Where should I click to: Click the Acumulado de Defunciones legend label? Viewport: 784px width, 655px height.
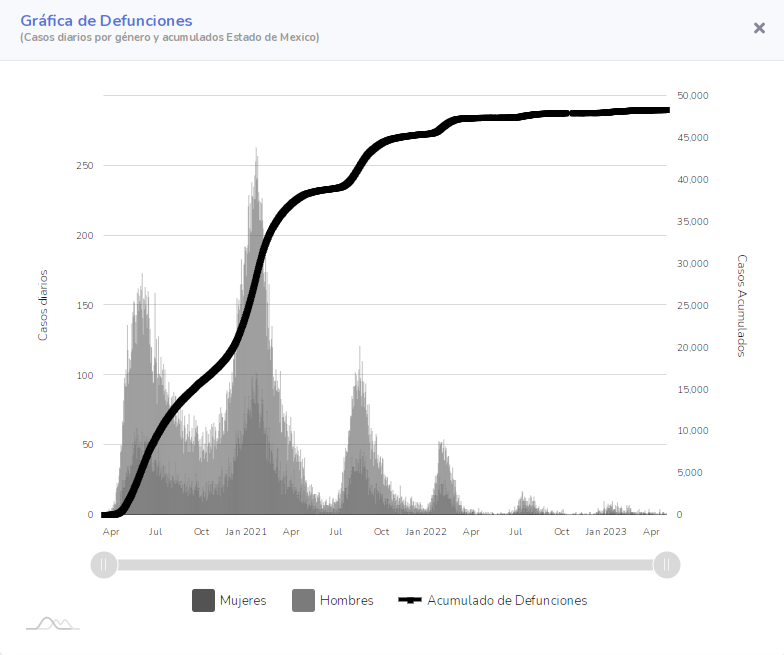pyautogui.click(x=507, y=600)
